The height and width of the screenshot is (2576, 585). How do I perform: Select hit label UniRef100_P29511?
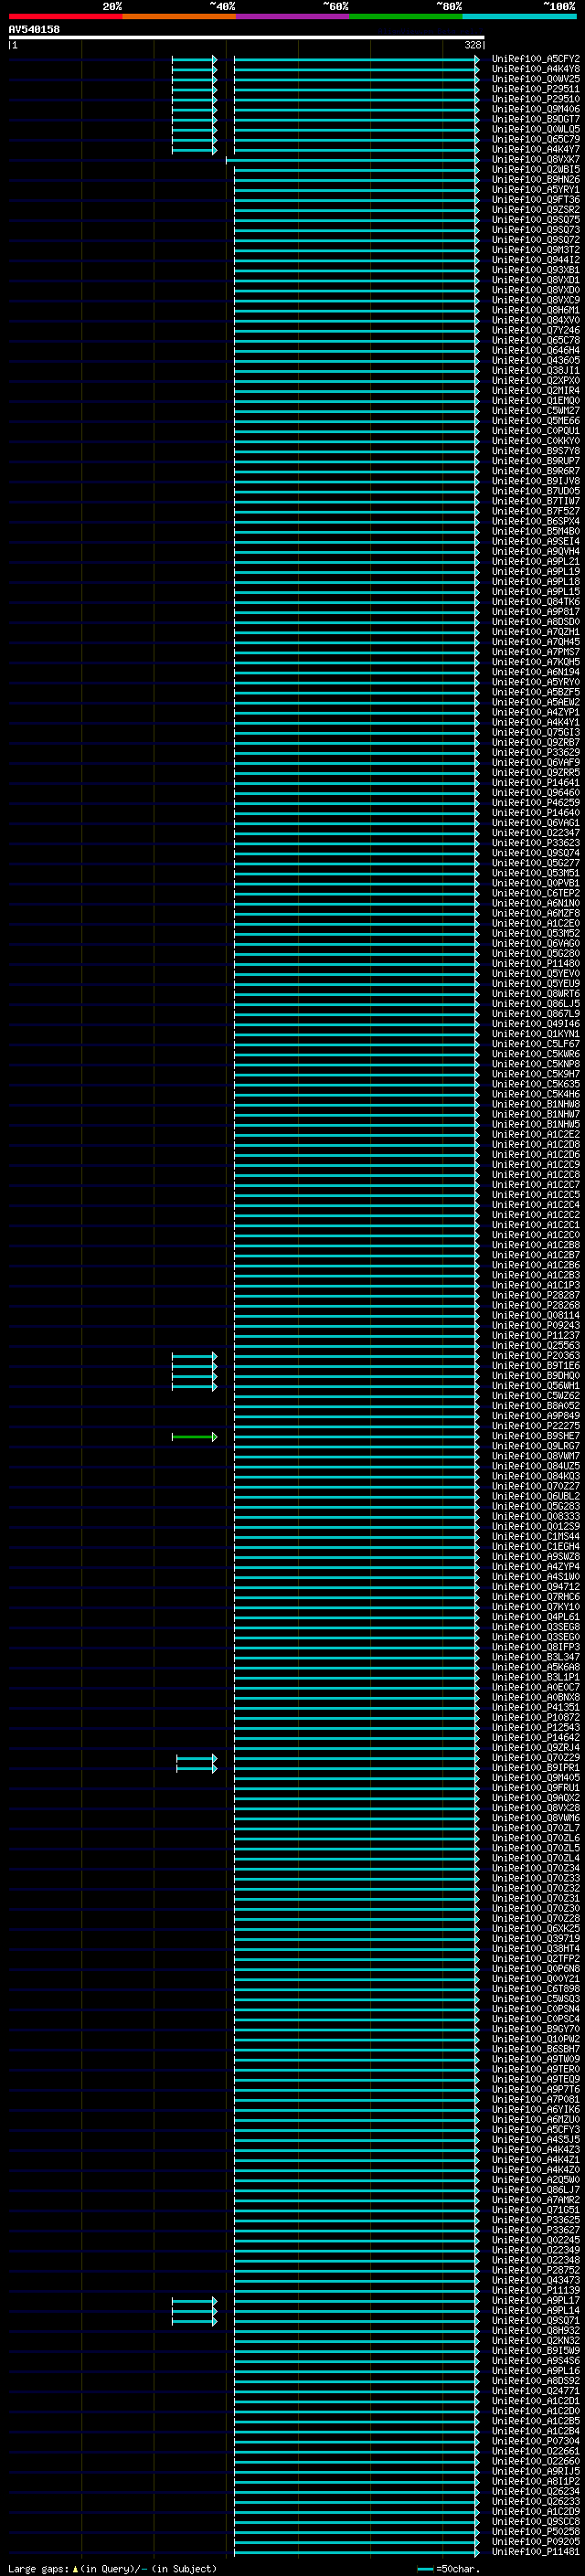pyautogui.click(x=536, y=89)
